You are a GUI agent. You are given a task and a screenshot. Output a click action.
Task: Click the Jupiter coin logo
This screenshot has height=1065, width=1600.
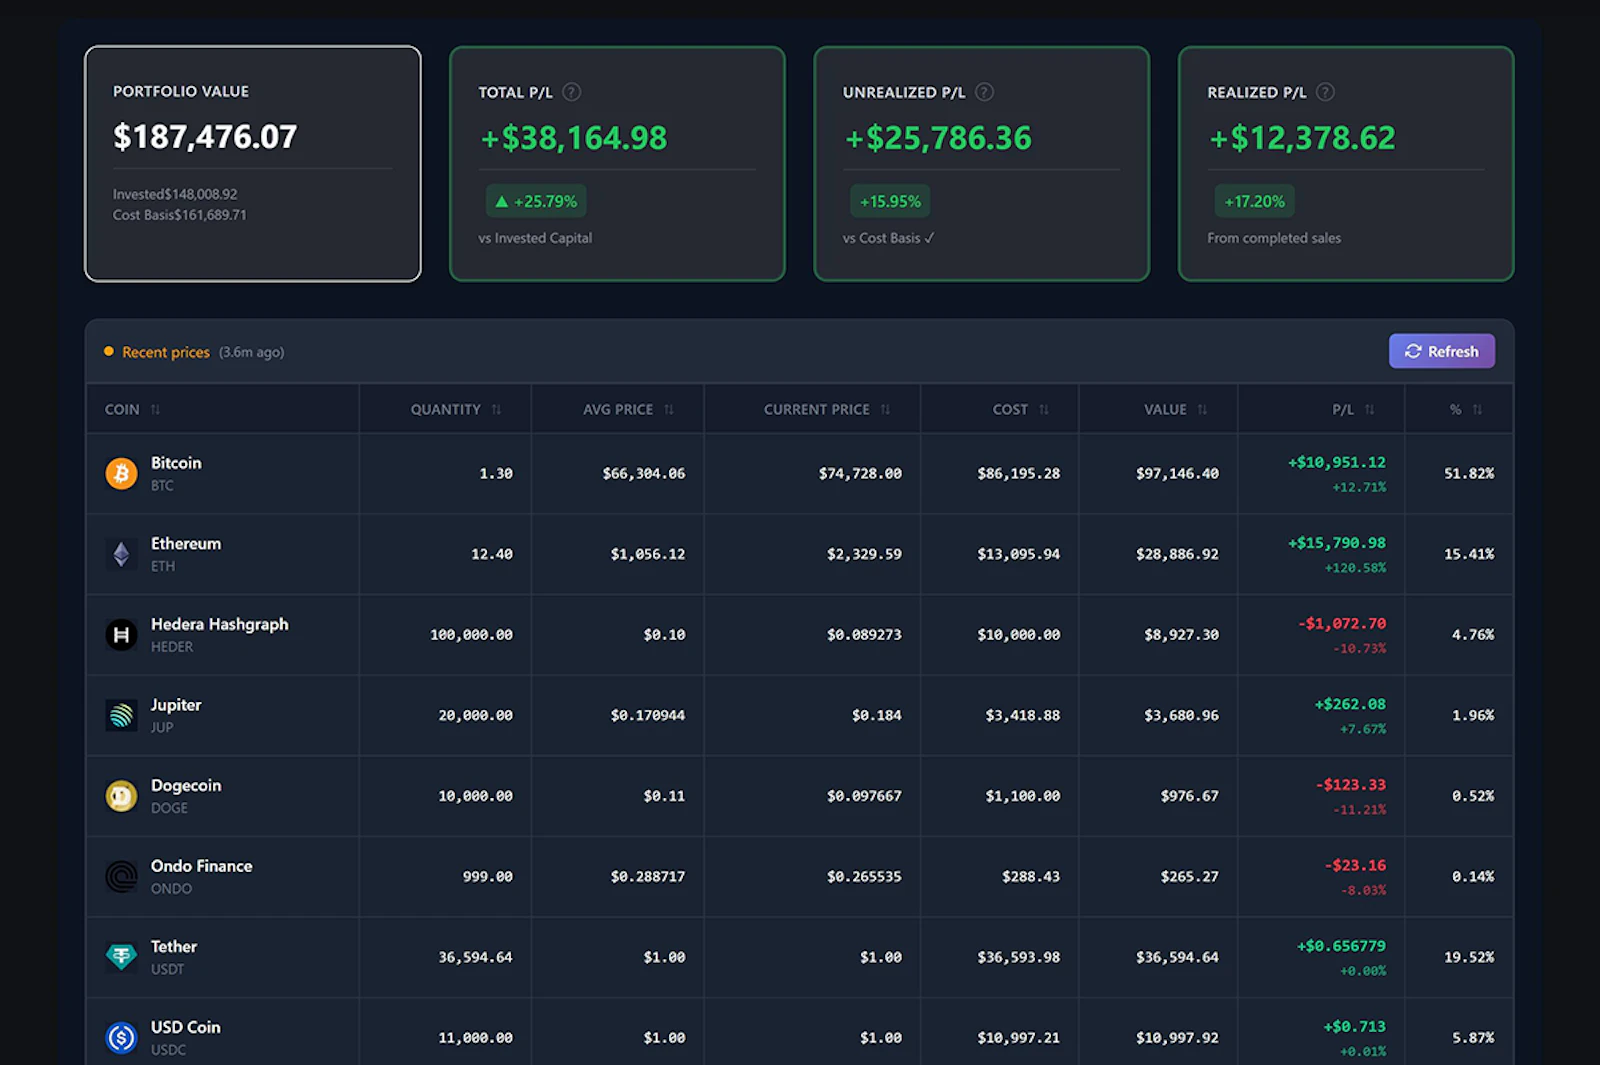[x=121, y=715]
